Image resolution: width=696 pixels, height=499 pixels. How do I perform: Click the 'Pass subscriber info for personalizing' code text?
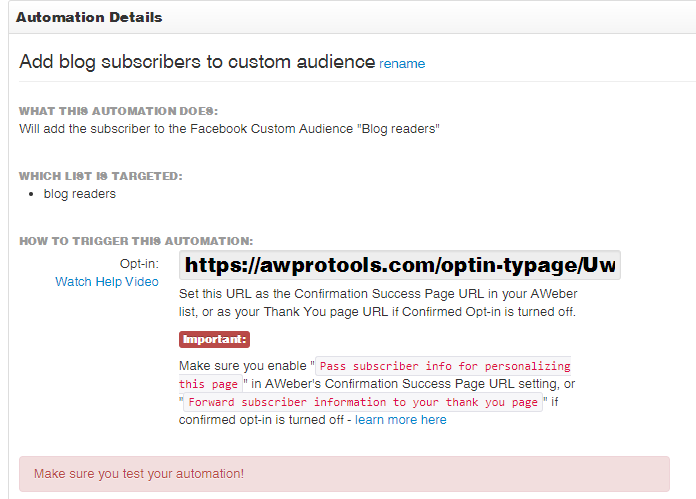tap(445, 366)
